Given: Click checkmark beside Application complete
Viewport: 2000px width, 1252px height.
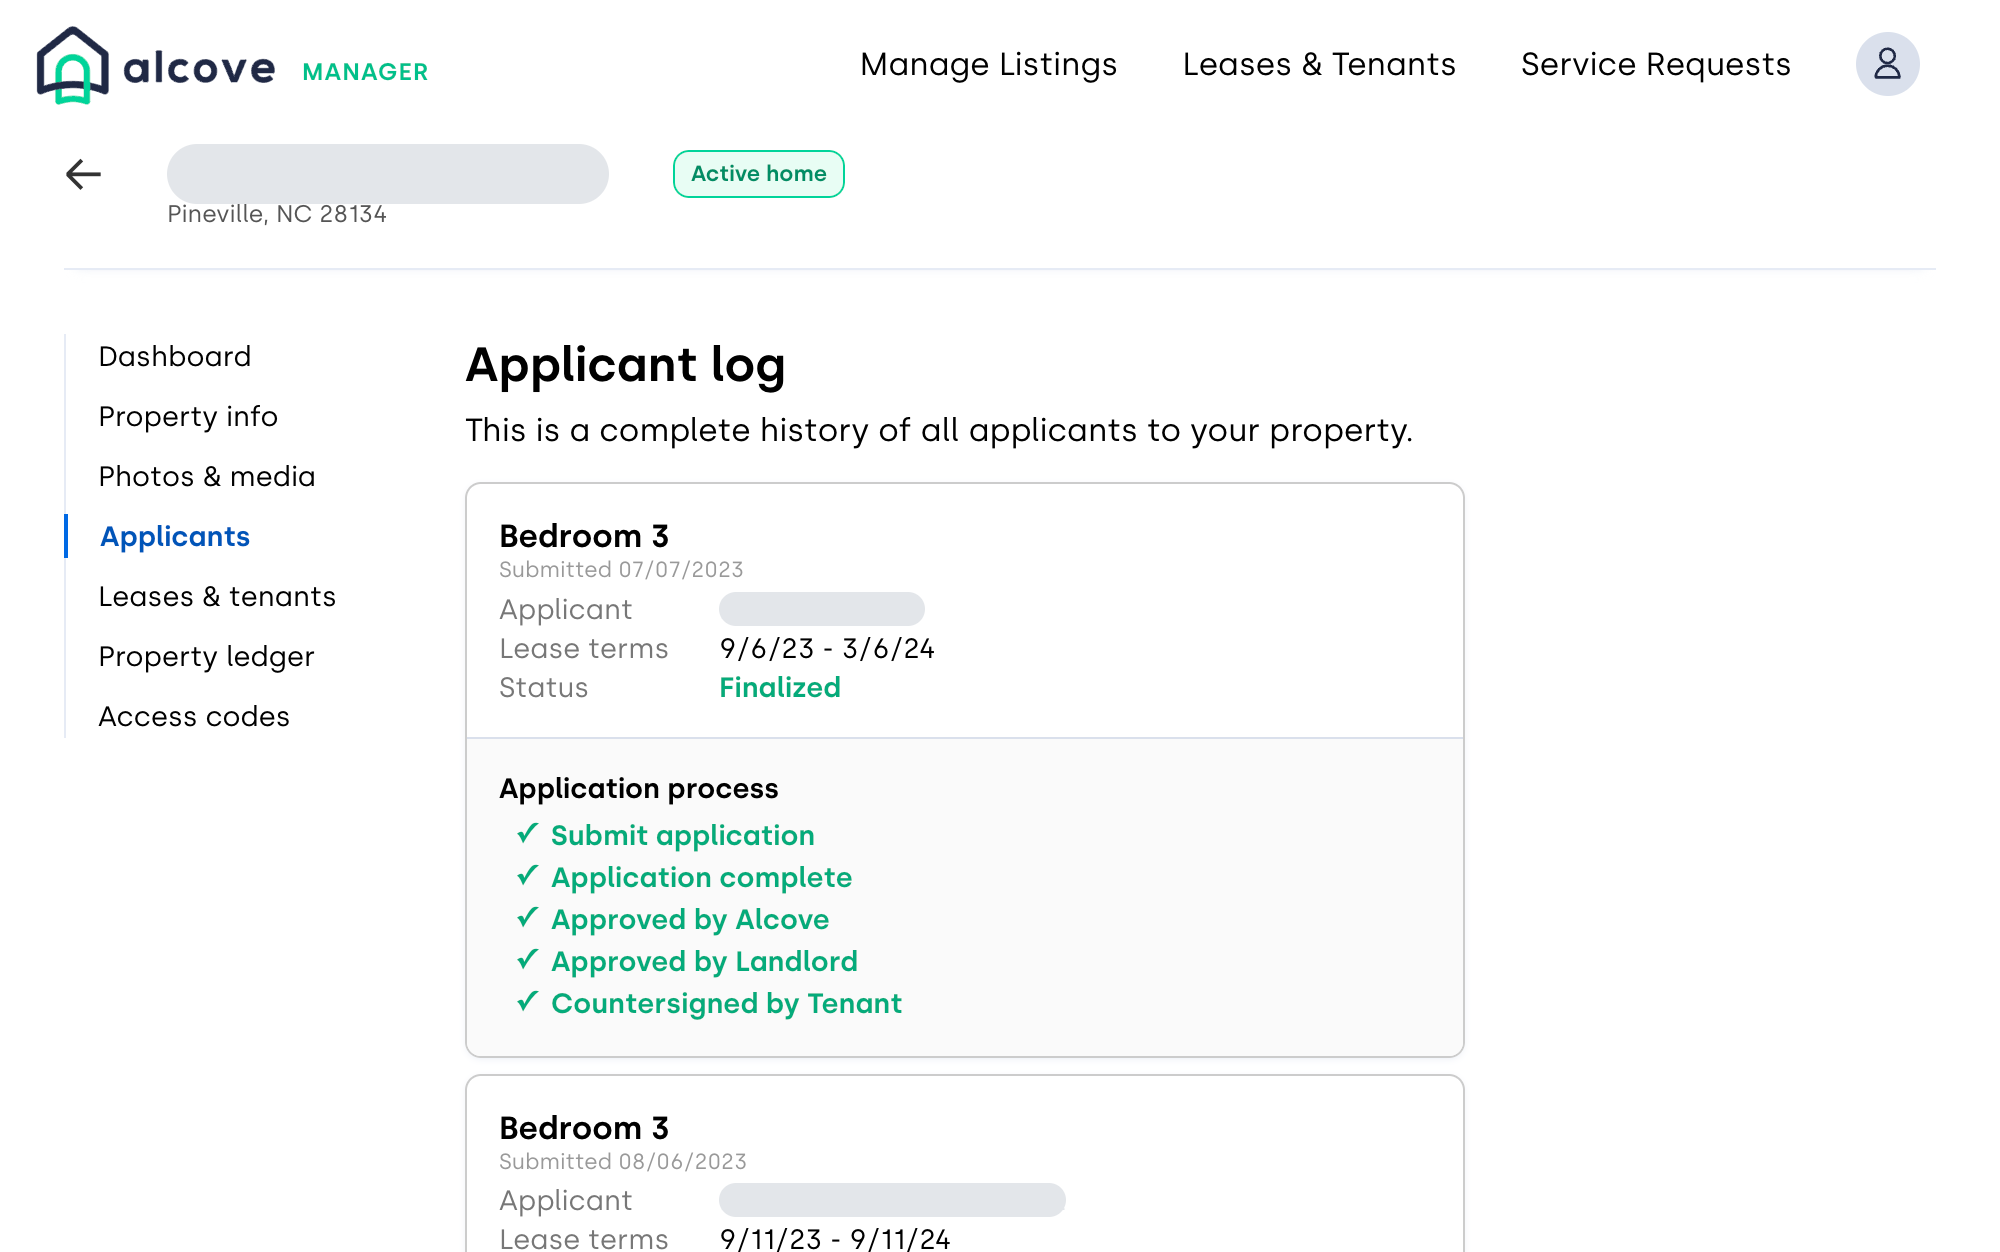Looking at the screenshot, I should [528, 876].
